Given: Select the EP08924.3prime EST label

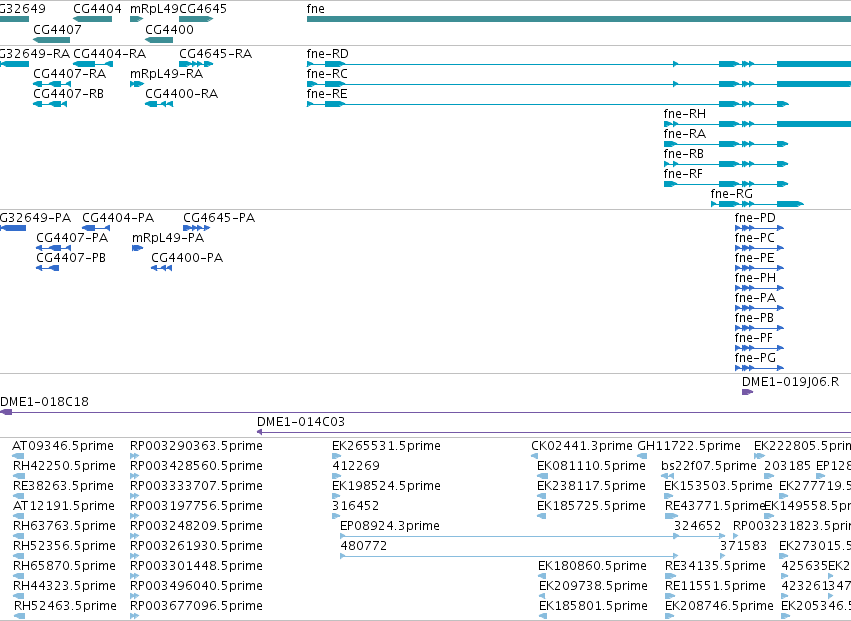Looking at the screenshot, I should click(390, 527).
